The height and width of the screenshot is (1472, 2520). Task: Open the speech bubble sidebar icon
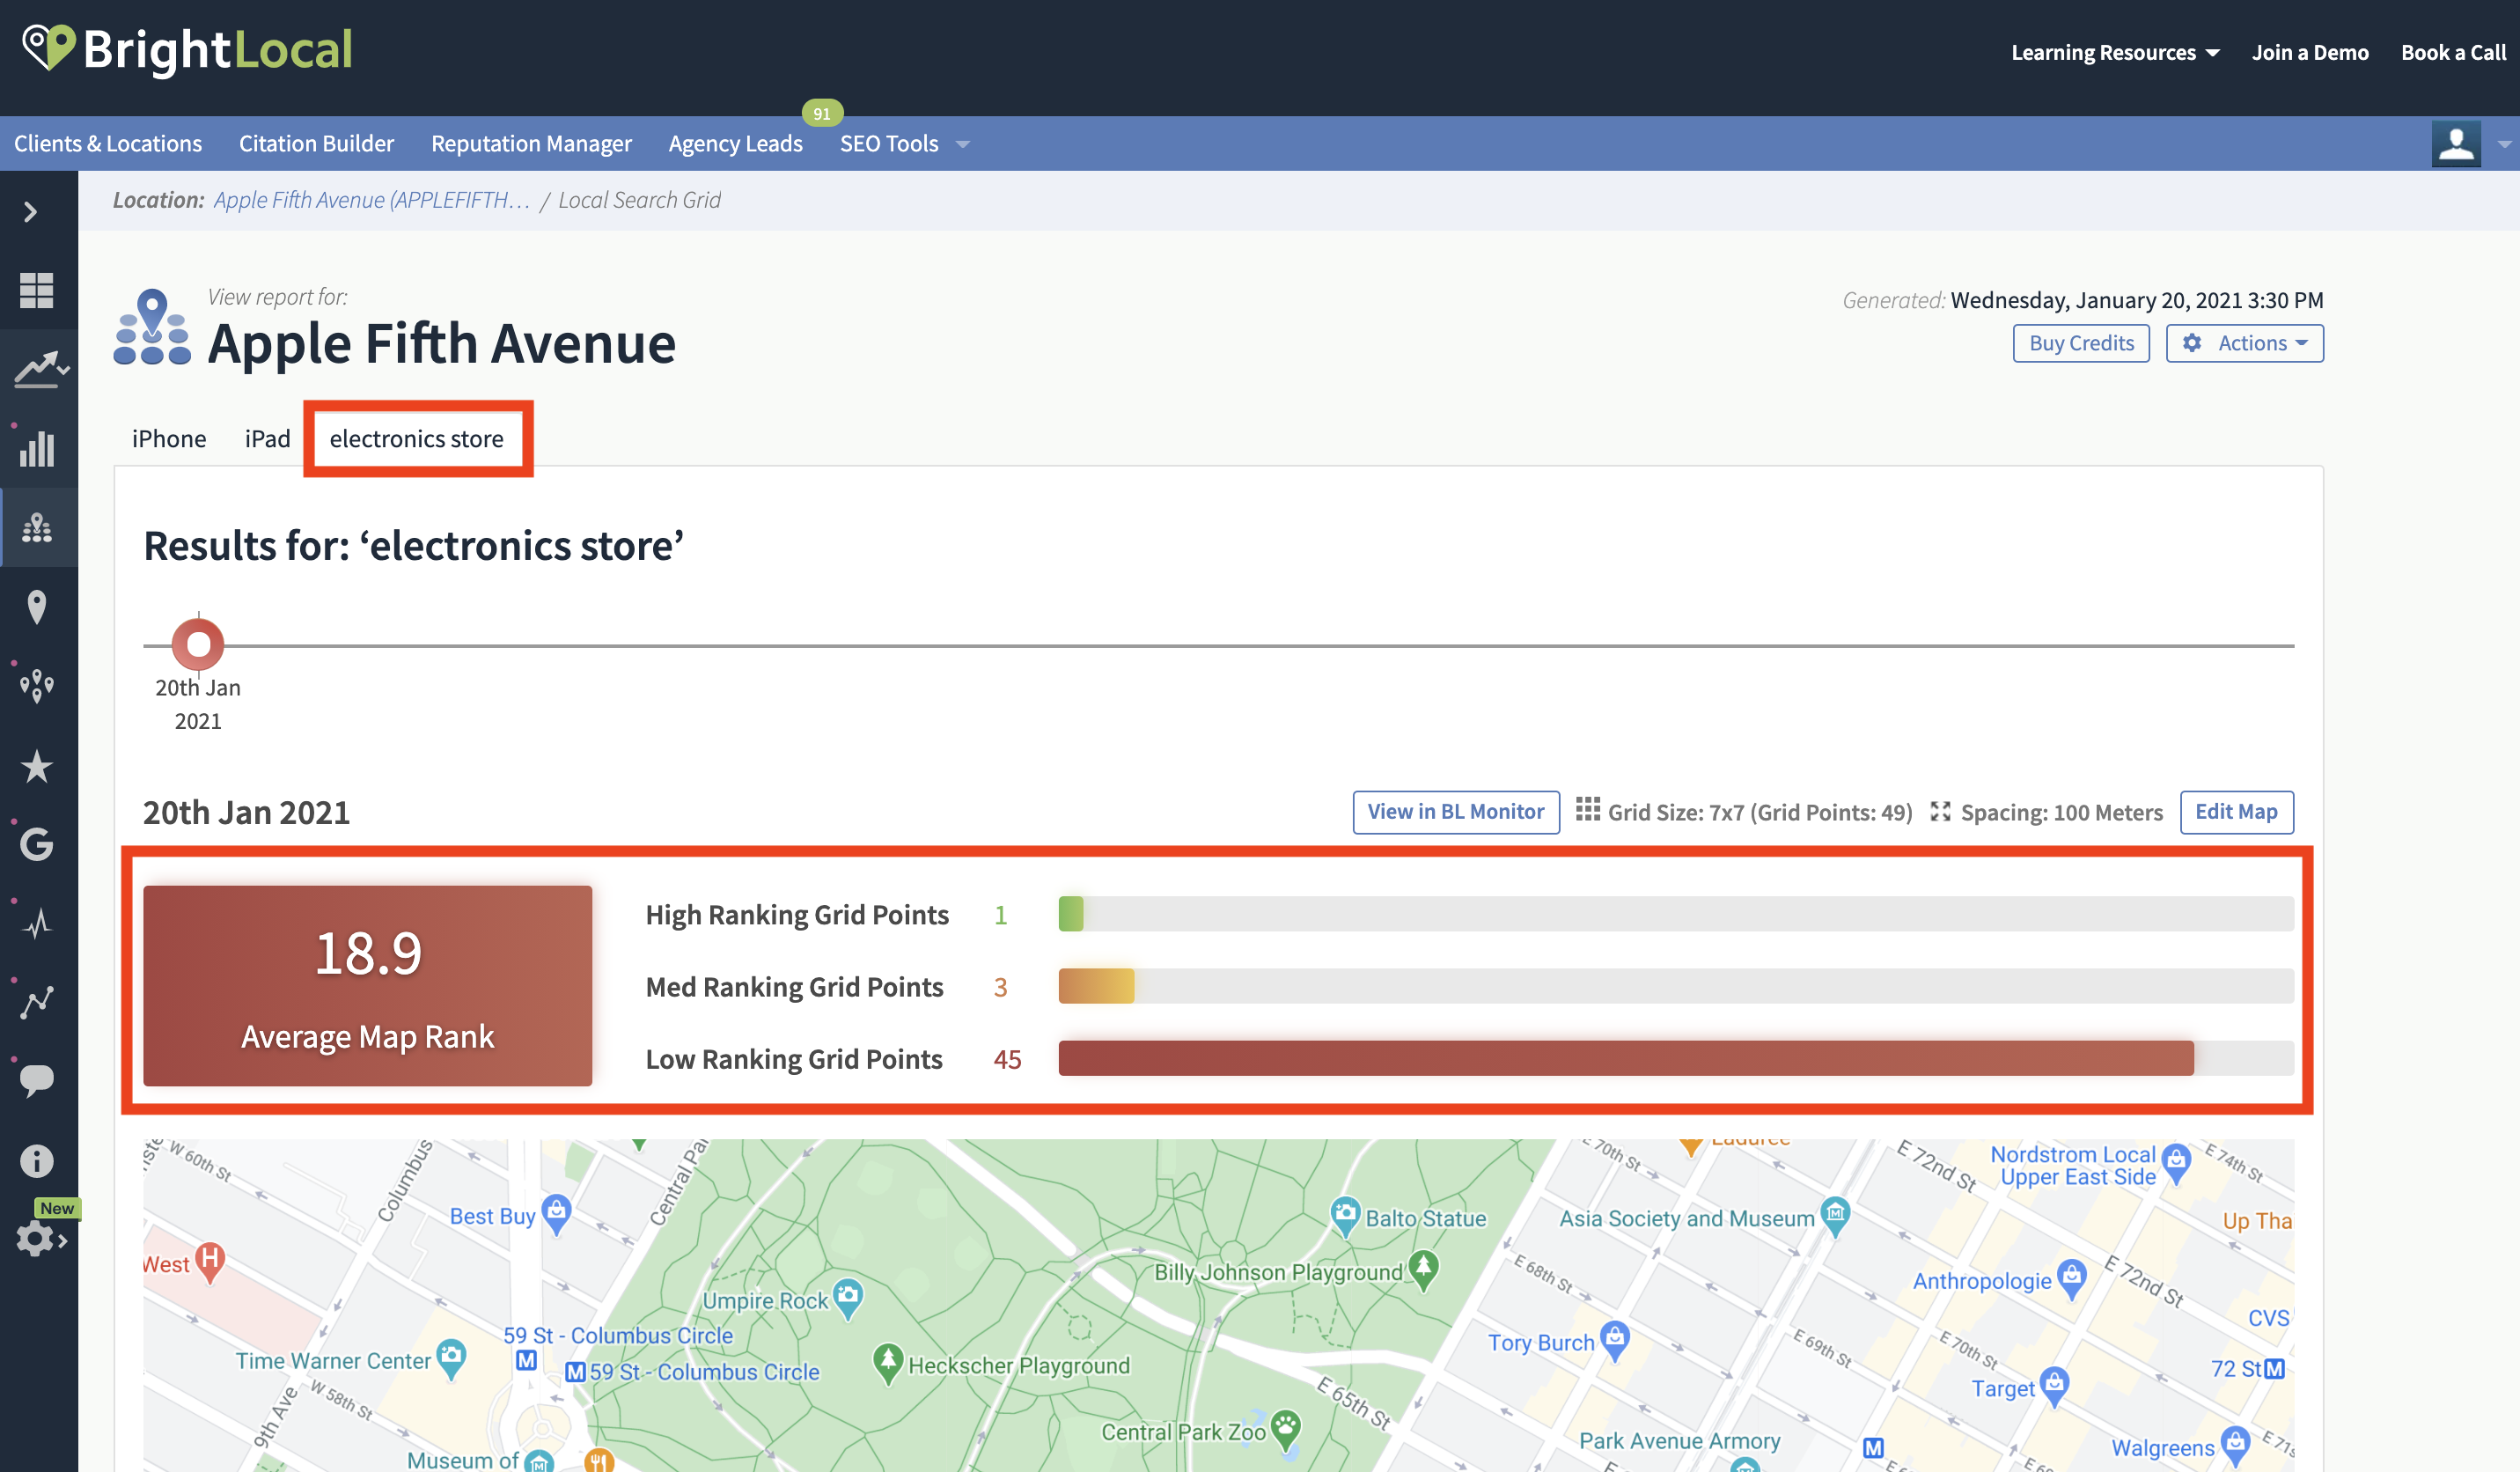click(x=37, y=1081)
